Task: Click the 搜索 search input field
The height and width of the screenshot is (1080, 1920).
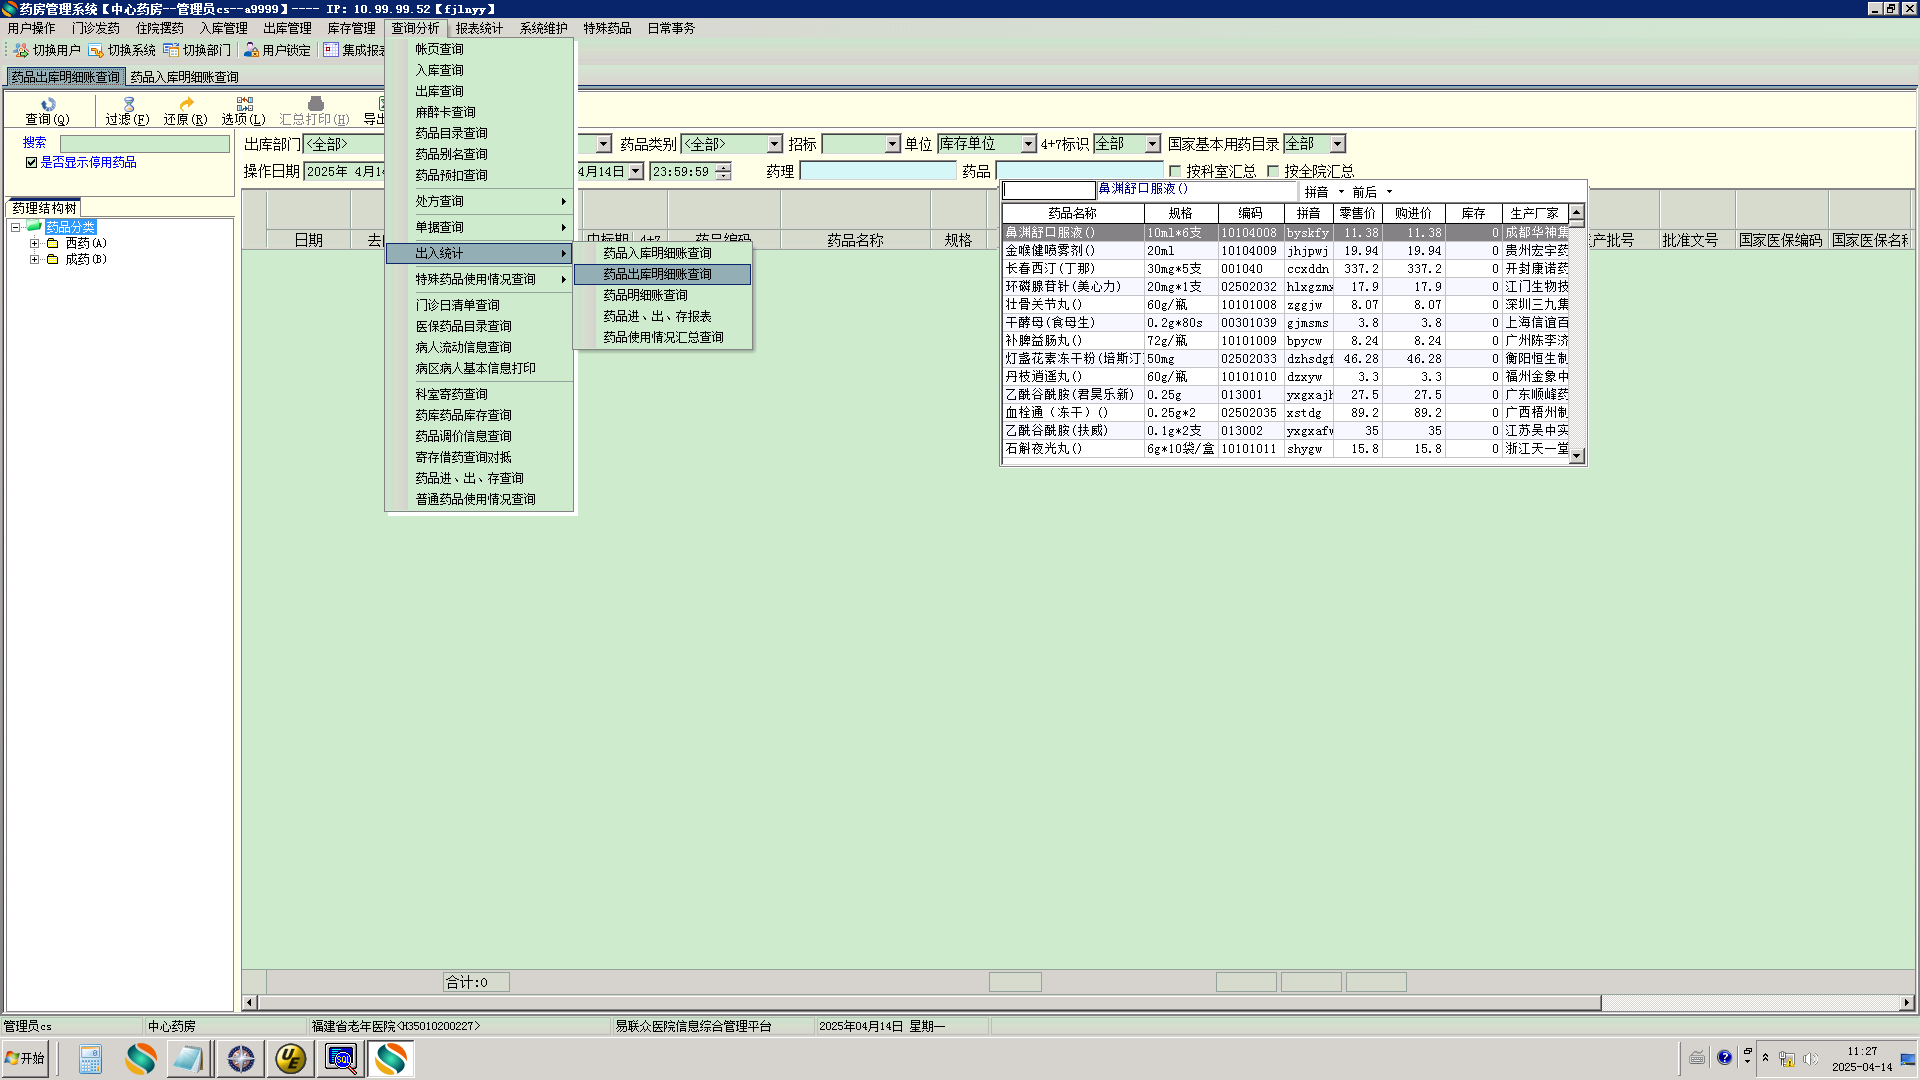Action: (x=144, y=144)
